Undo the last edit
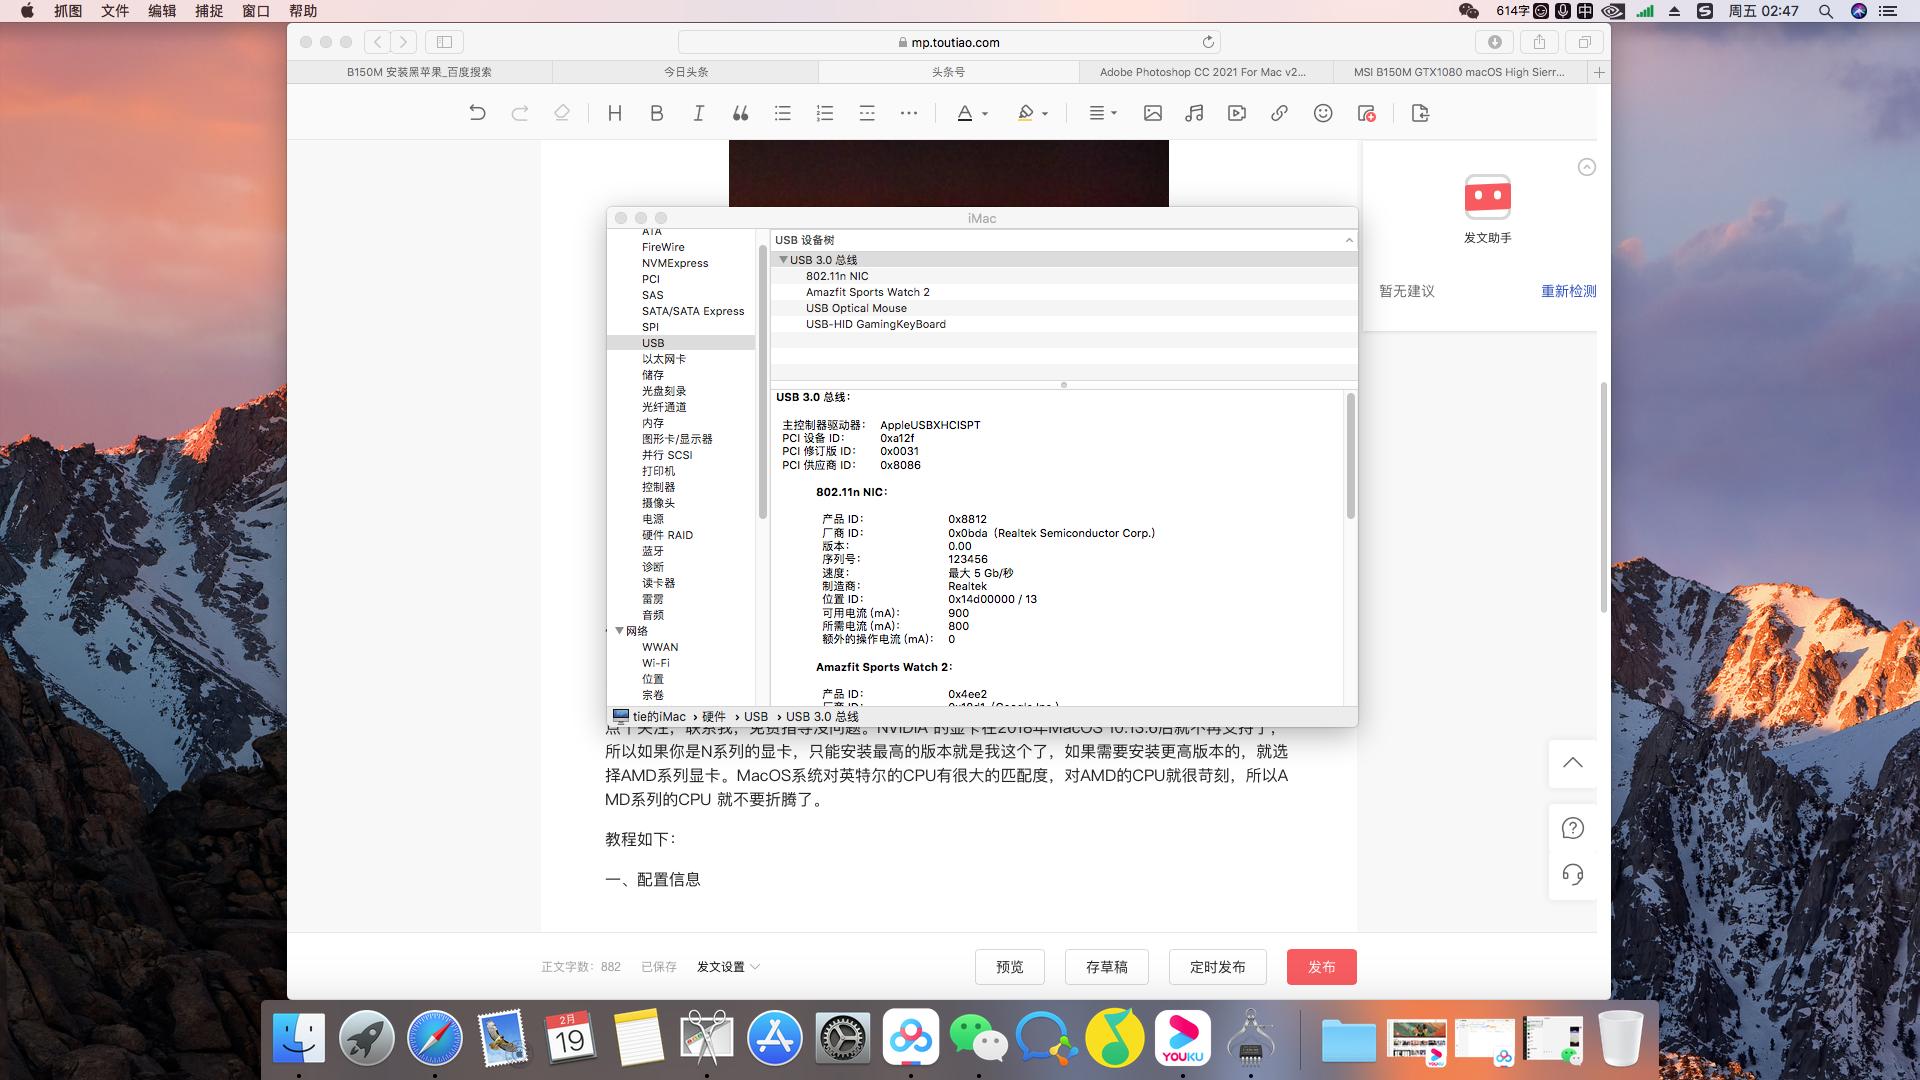The width and height of the screenshot is (1920, 1080). [x=479, y=113]
